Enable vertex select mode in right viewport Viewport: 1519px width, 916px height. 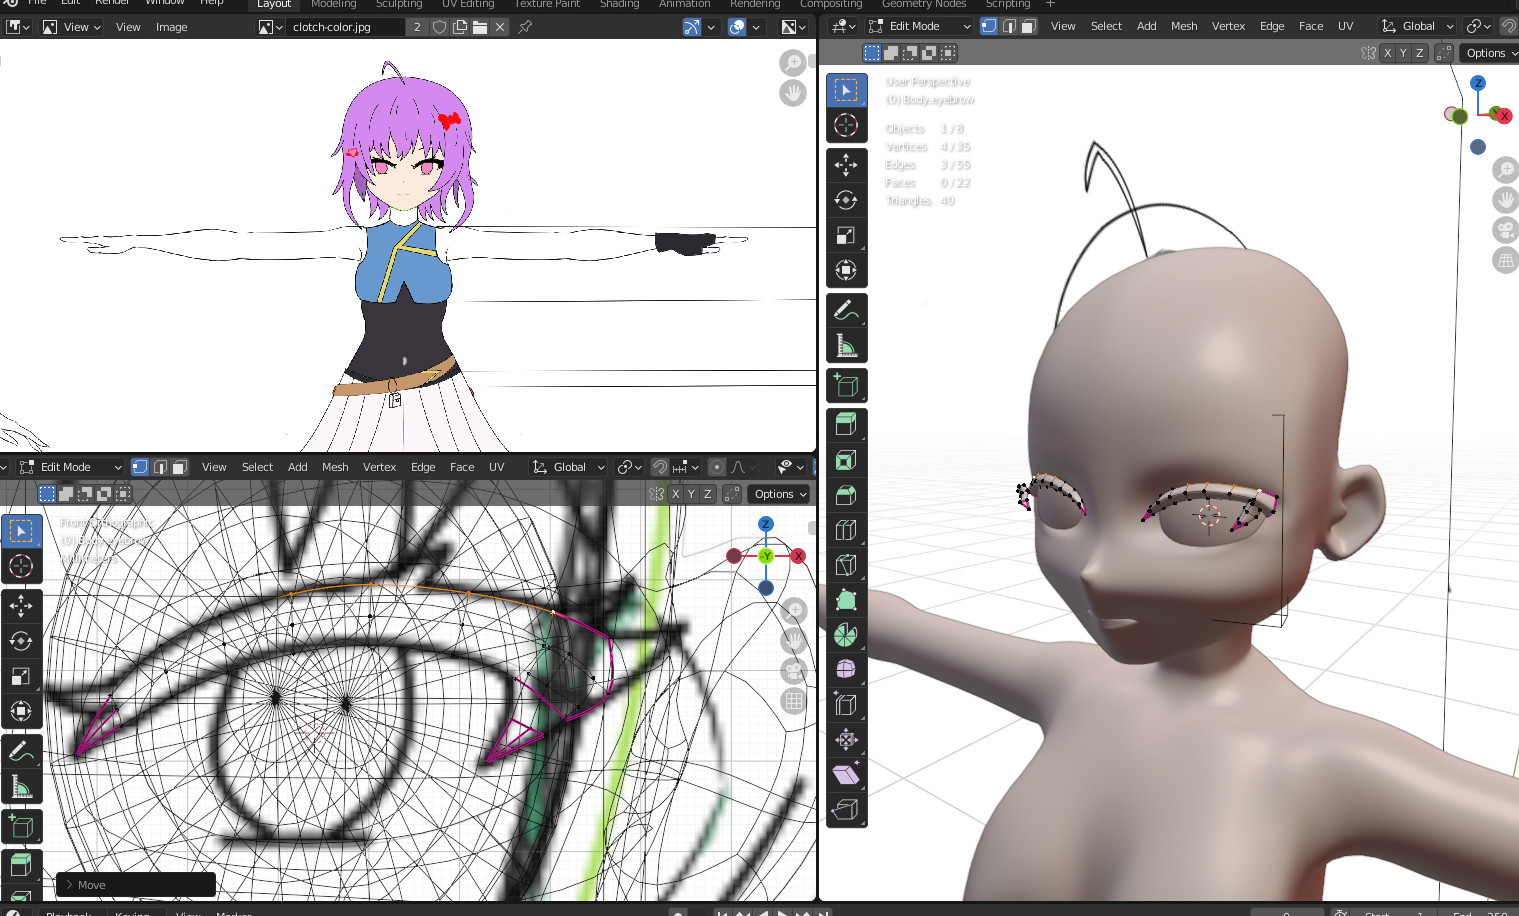[988, 26]
